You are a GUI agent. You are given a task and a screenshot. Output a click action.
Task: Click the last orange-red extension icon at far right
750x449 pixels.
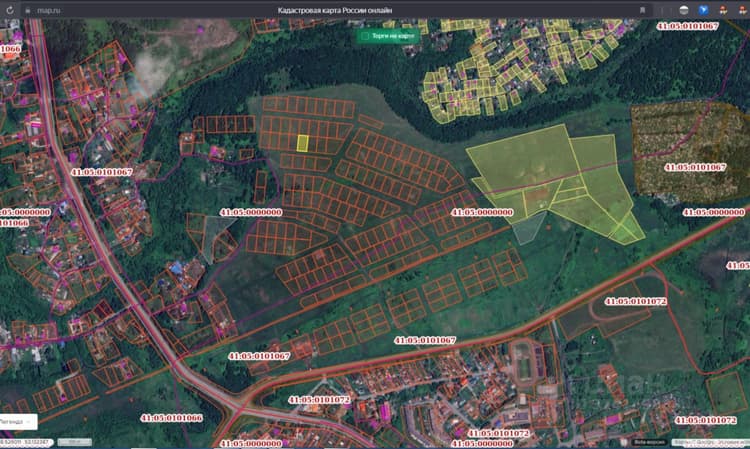[x=743, y=10]
